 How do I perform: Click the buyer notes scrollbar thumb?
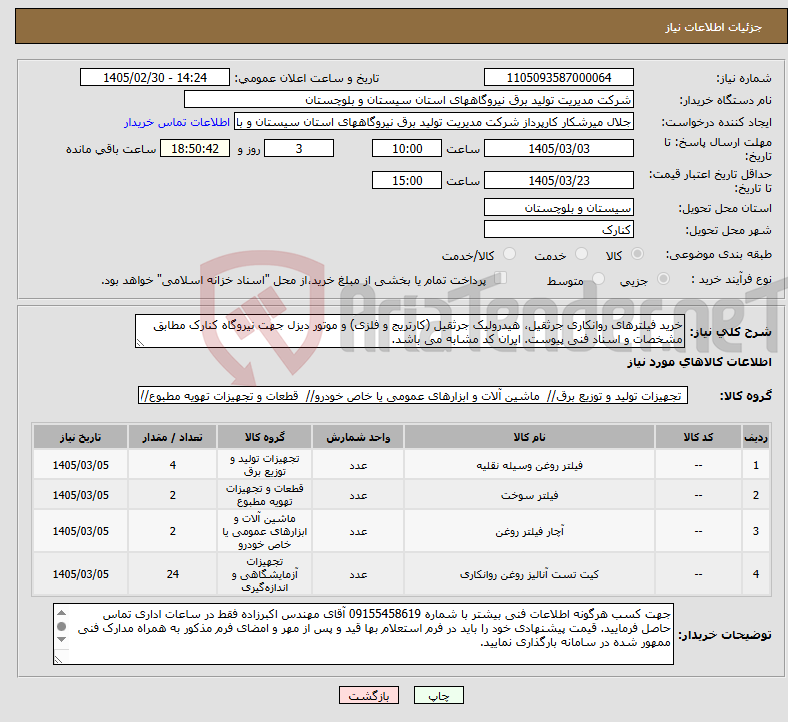point(61,626)
